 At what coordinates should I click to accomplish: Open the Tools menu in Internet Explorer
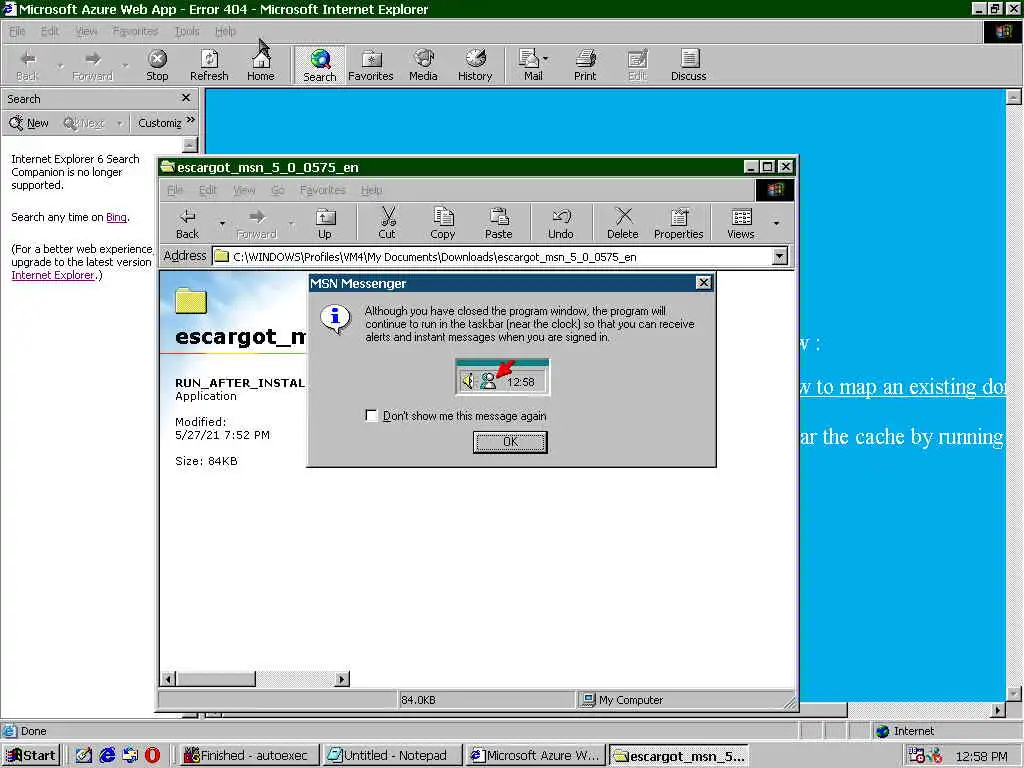pyautogui.click(x=187, y=31)
